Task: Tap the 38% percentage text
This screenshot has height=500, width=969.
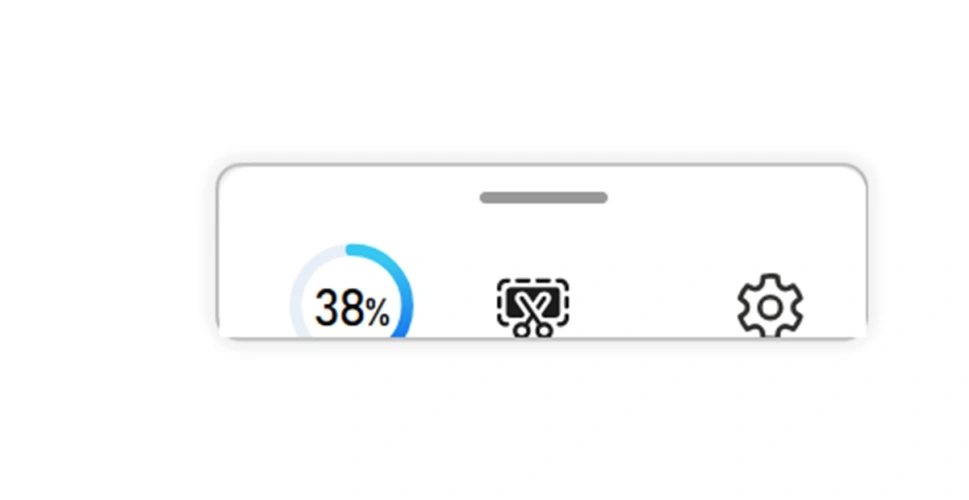Action: coord(352,308)
